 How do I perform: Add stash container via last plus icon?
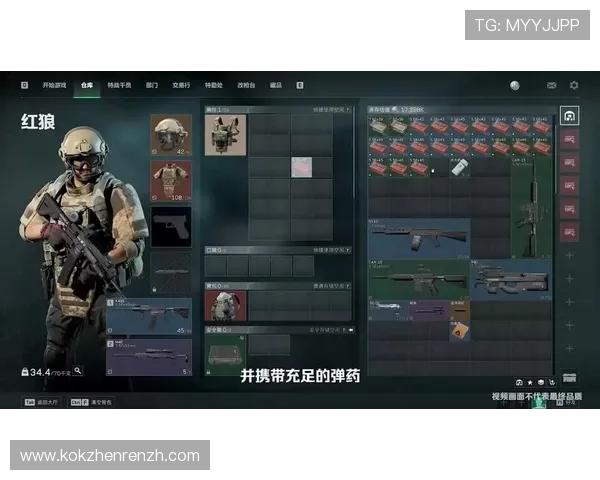point(569,348)
